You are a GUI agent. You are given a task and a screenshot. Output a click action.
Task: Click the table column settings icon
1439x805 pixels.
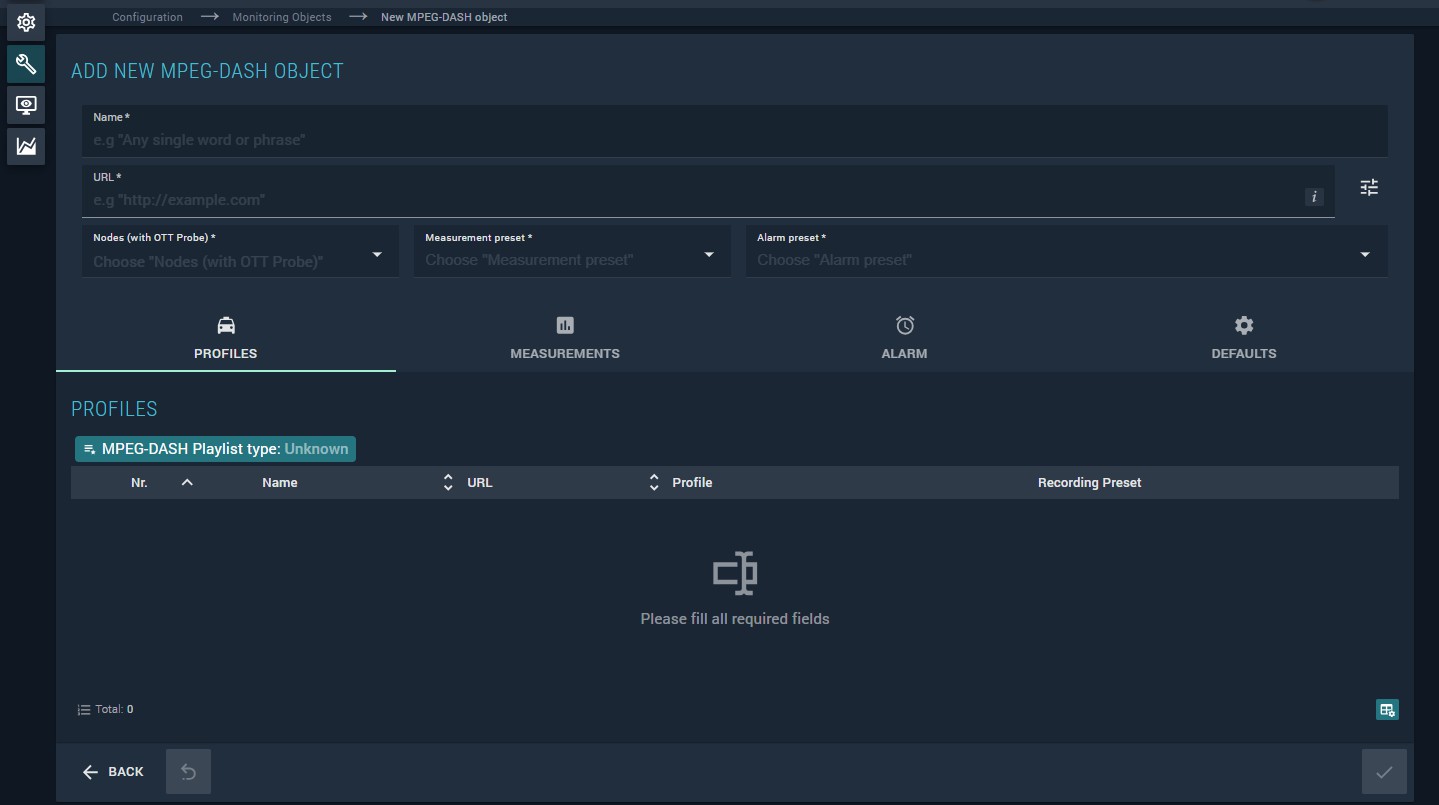click(1387, 709)
